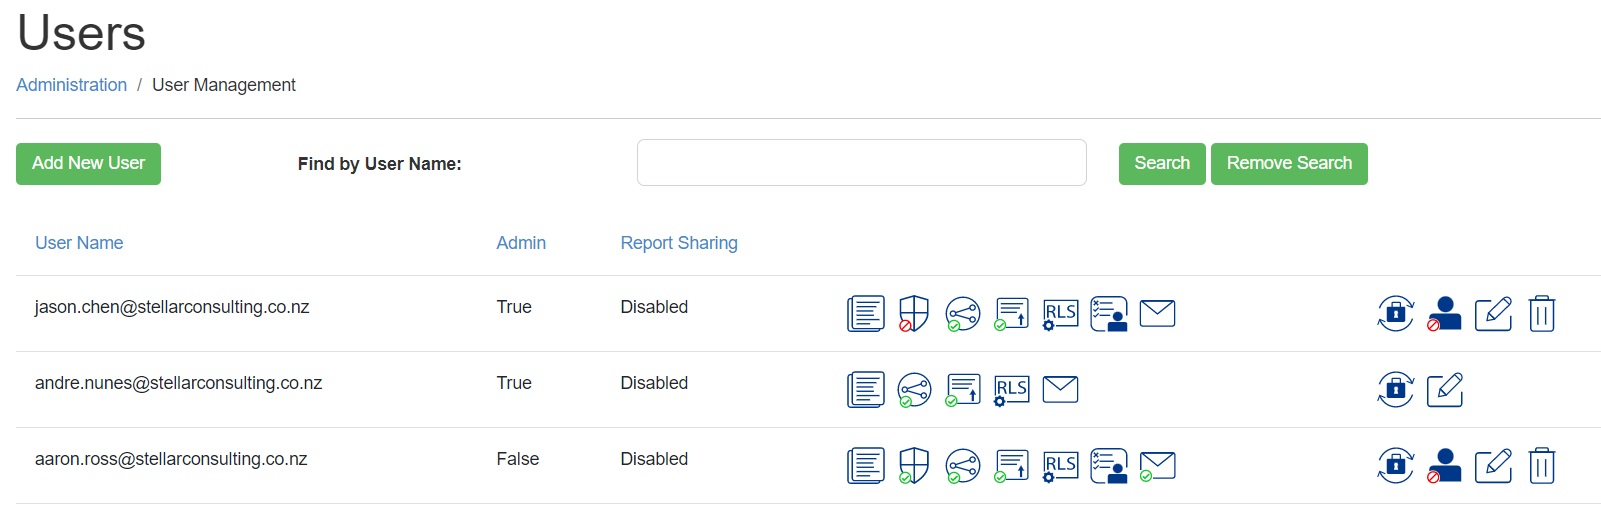Click the envelope icon for andre.nunes
This screenshot has width=1601, height=516.
pos(1060,389)
